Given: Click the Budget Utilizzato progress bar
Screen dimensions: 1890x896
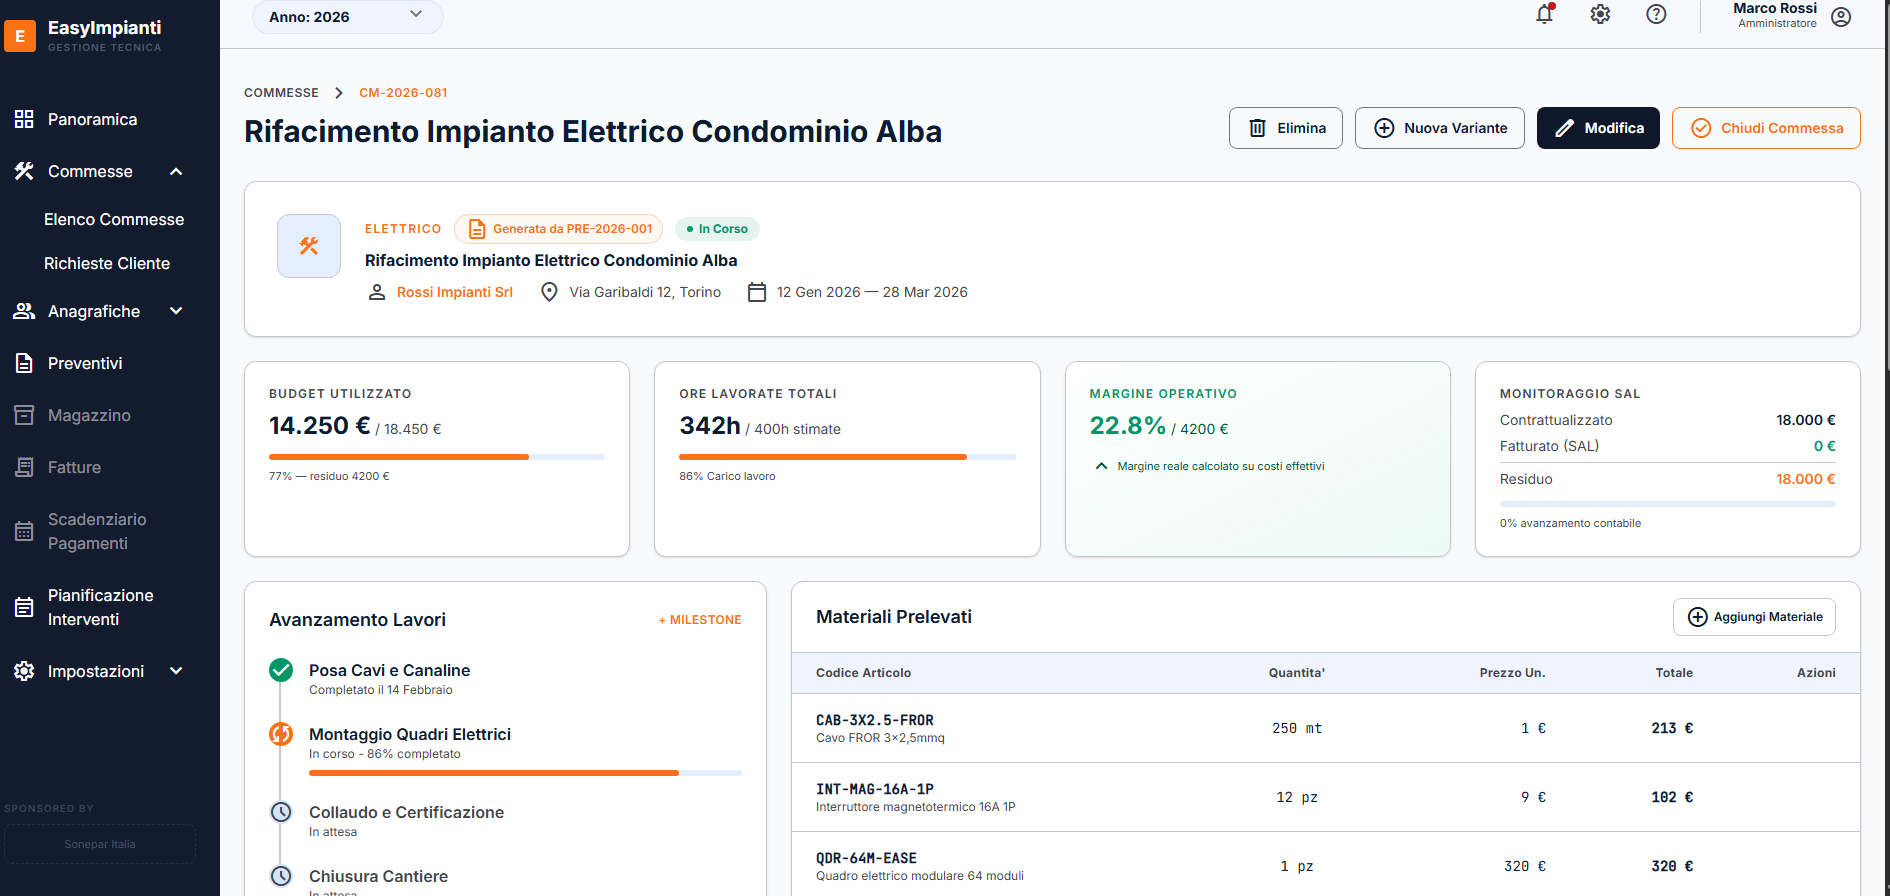Looking at the screenshot, I should [437, 457].
